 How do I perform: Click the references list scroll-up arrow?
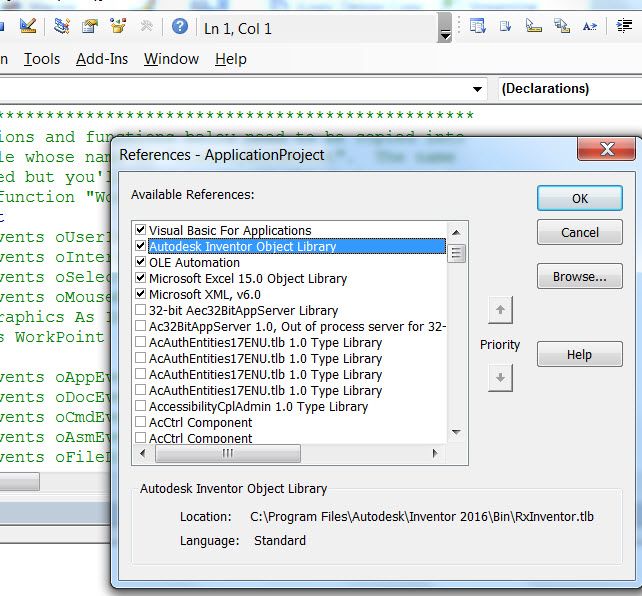[x=456, y=233]
